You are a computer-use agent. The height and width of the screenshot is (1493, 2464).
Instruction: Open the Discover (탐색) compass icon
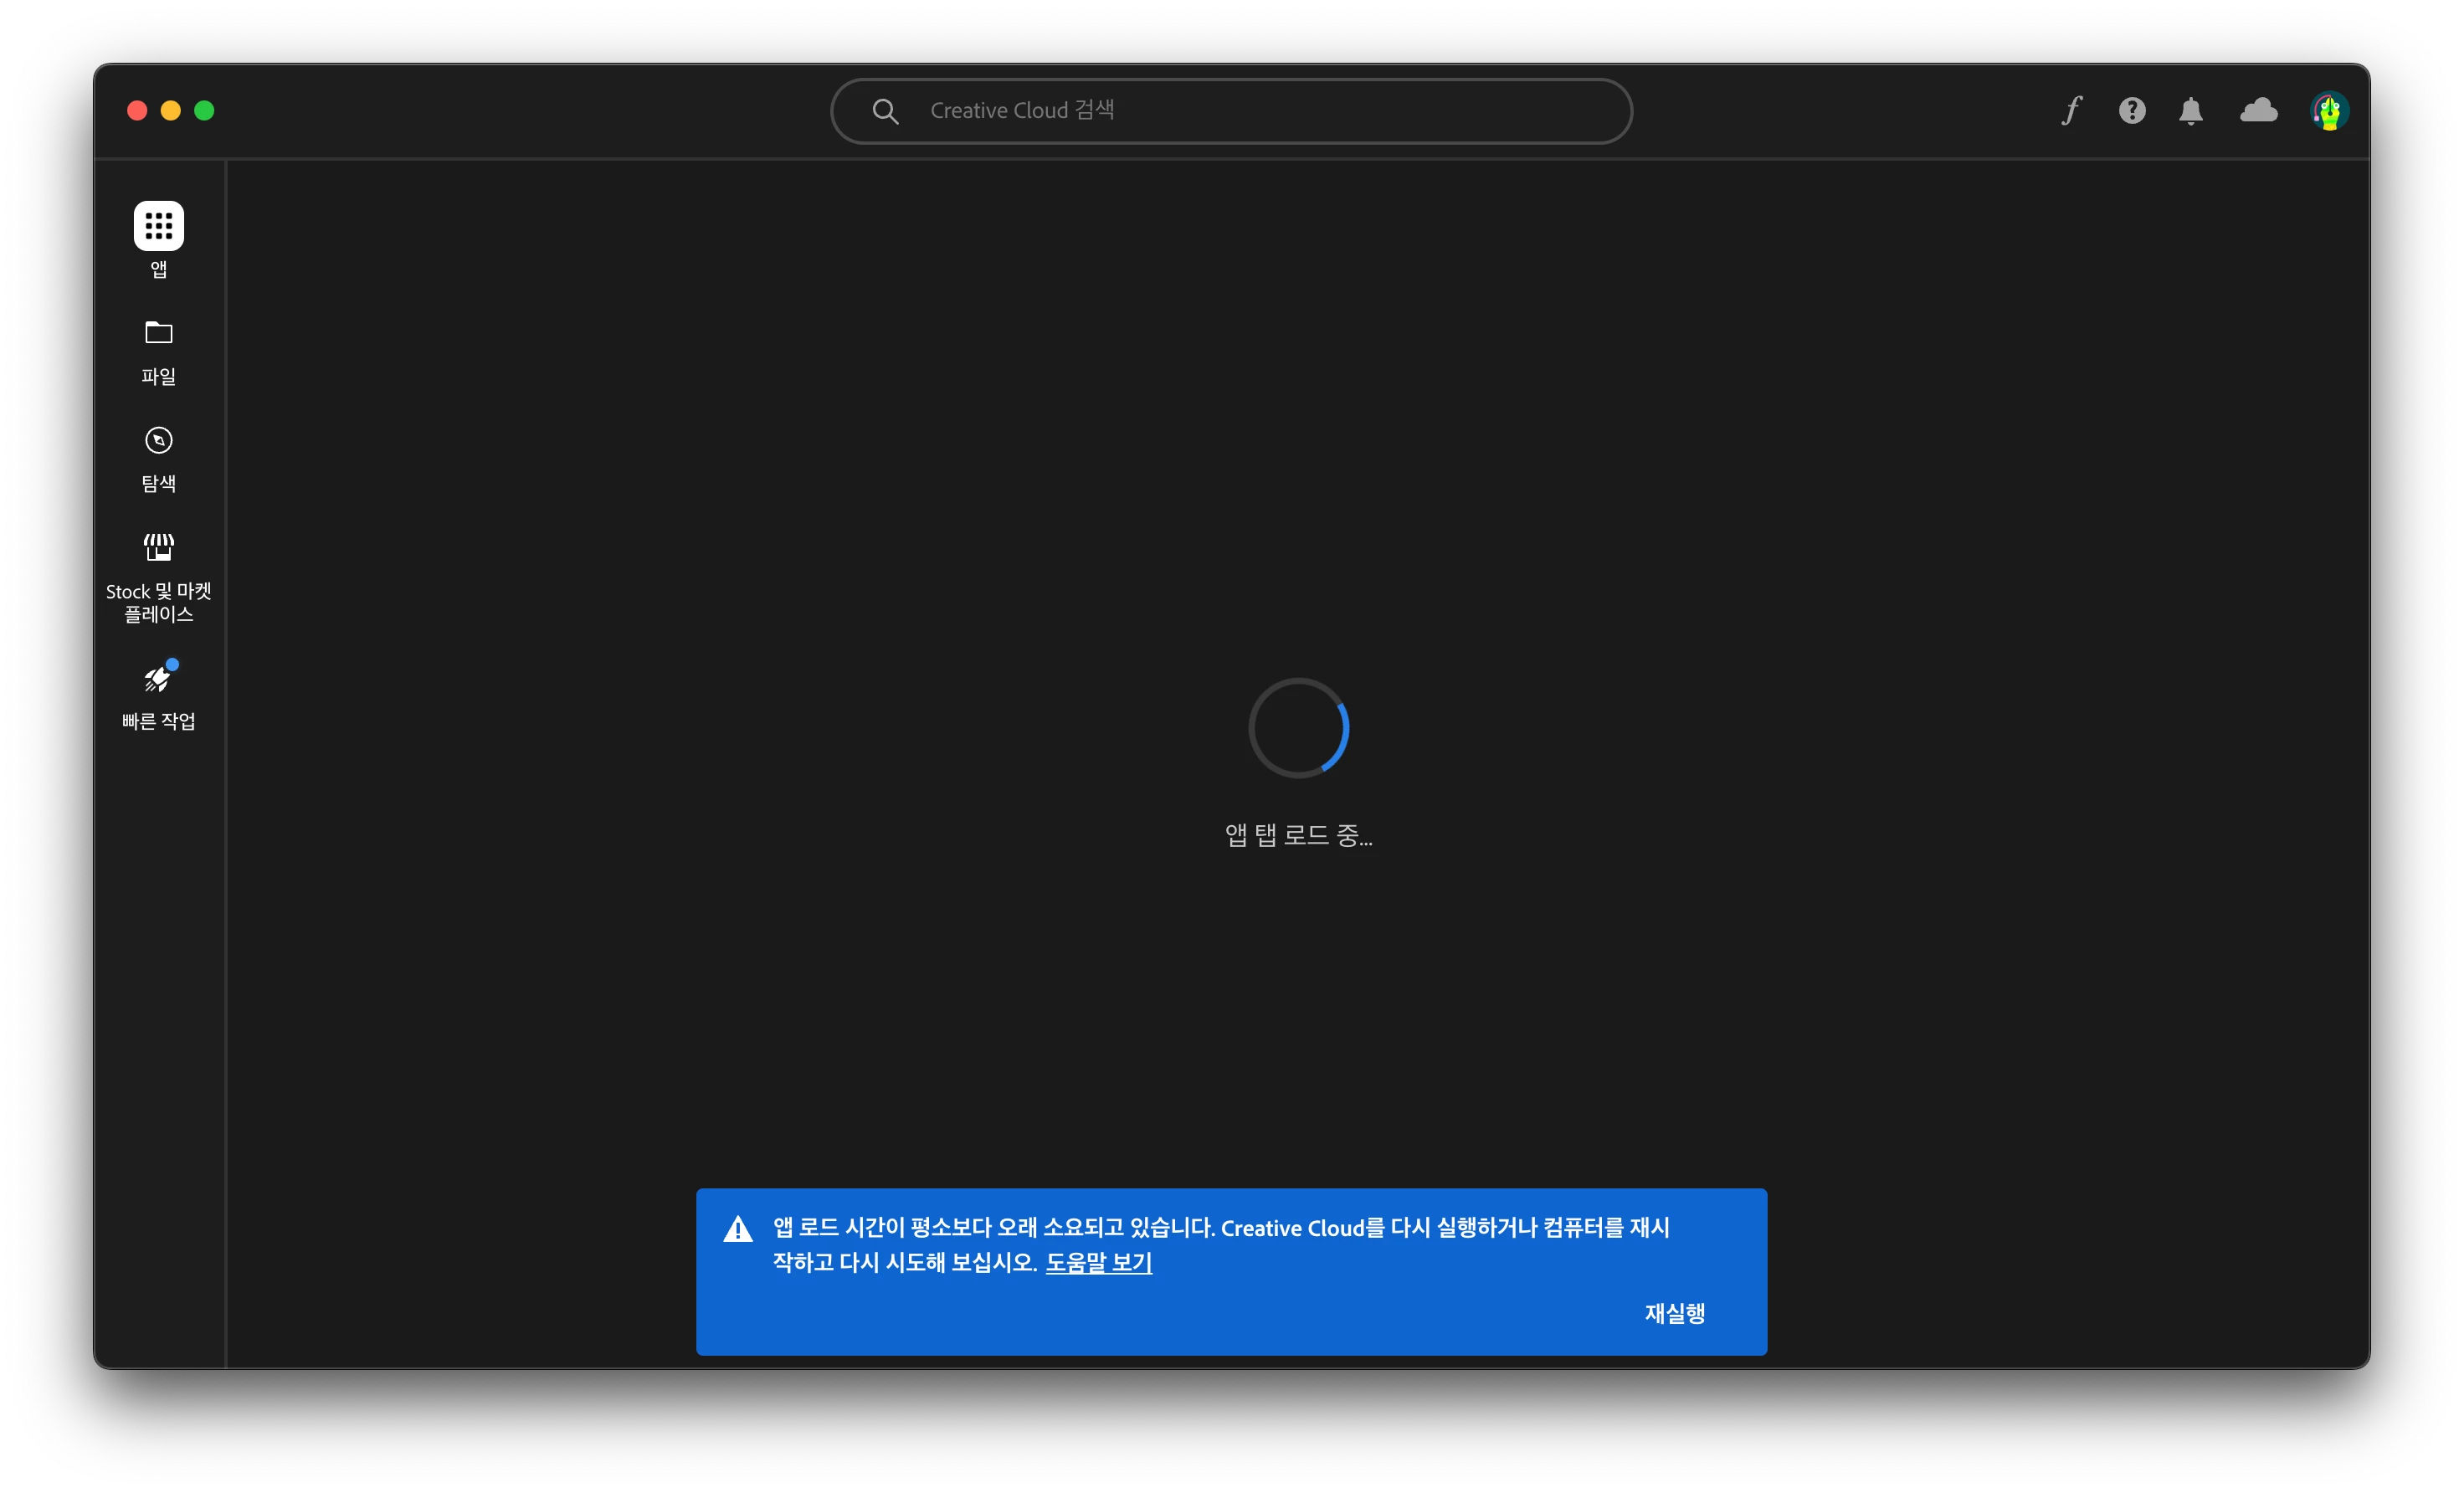(x=158, y=440)
